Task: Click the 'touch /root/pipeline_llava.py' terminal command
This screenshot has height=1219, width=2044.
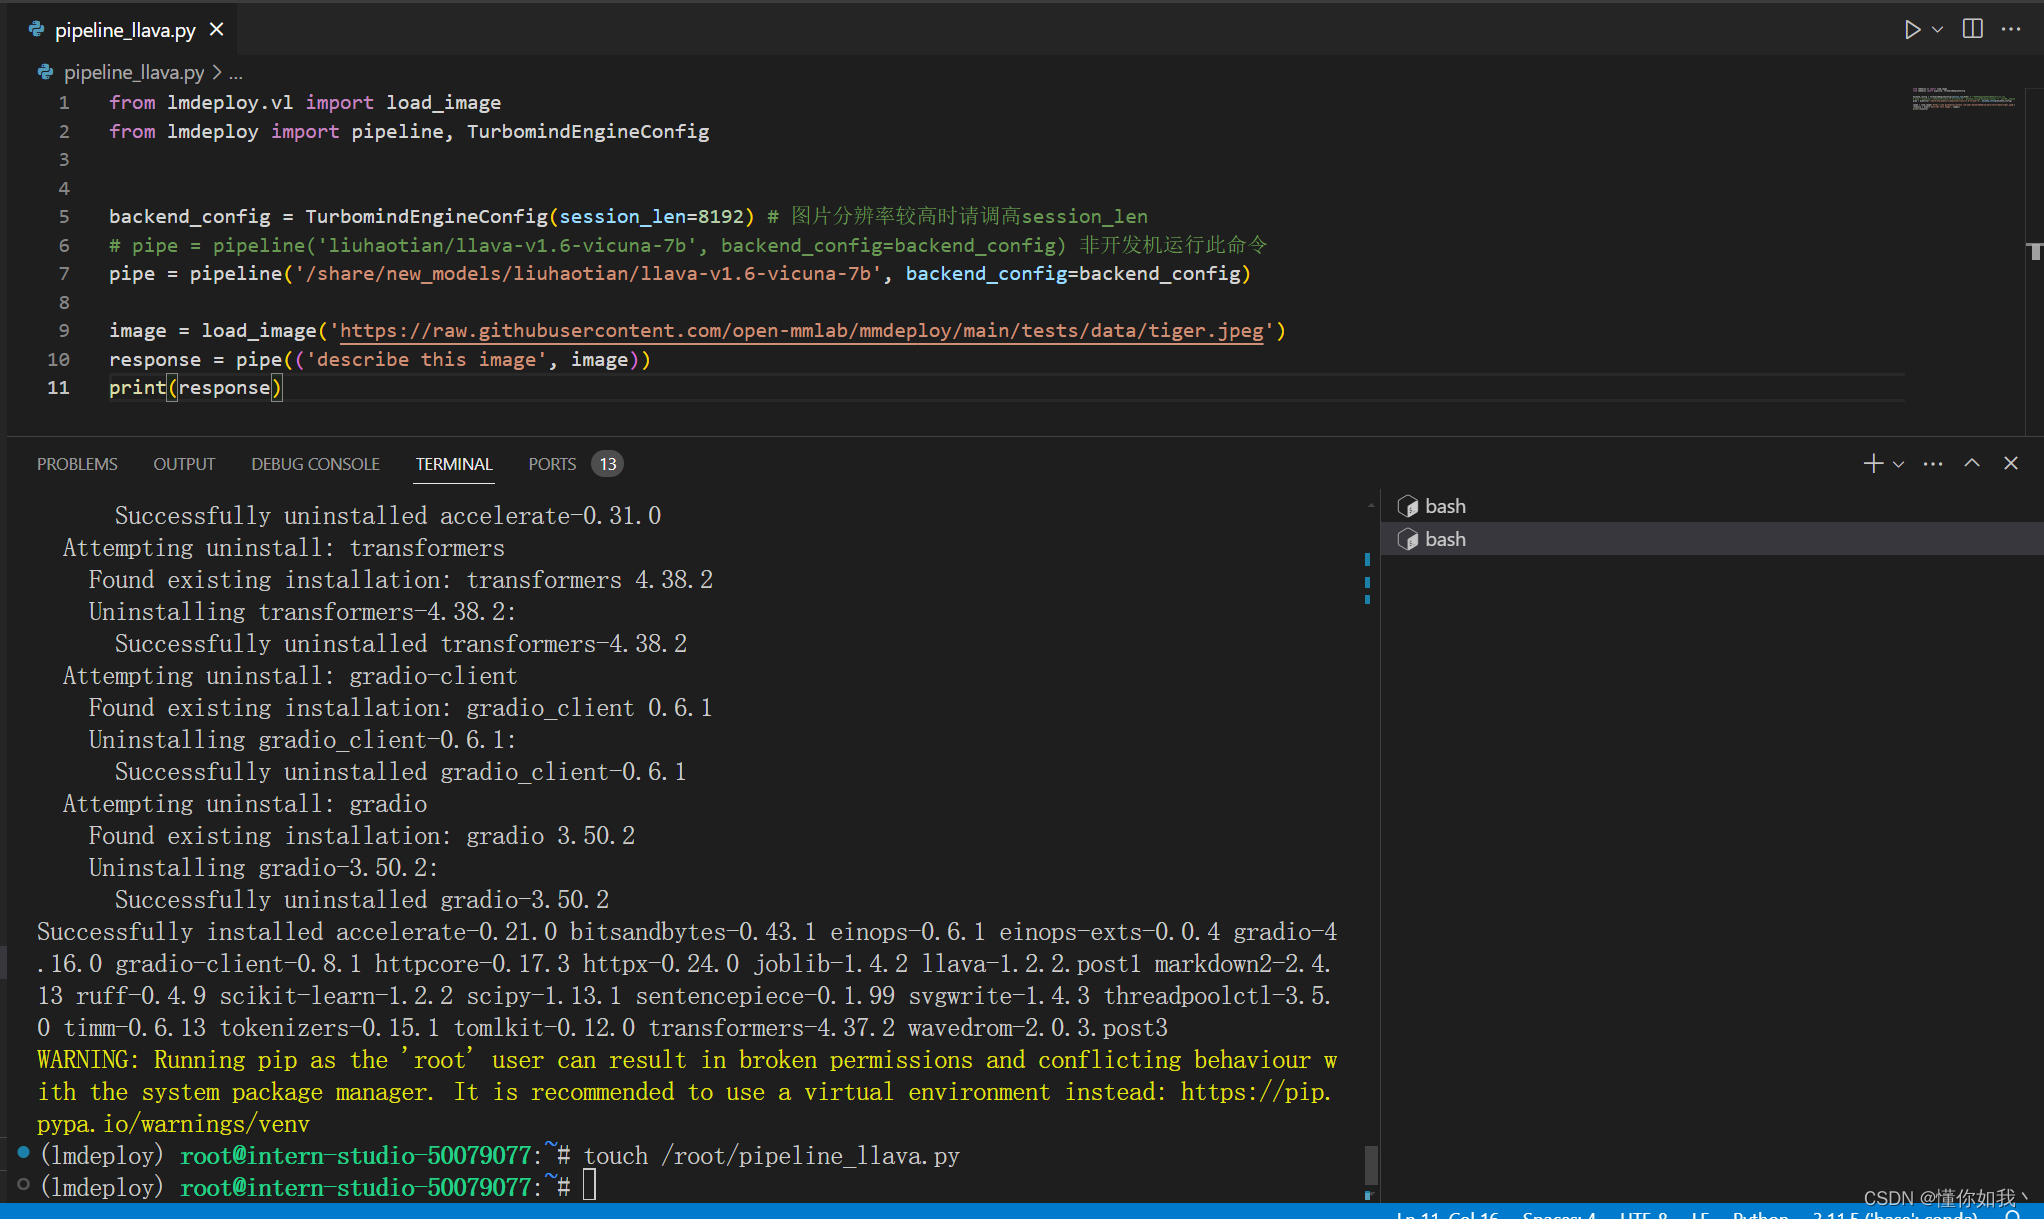Action: pos(771,1156)
